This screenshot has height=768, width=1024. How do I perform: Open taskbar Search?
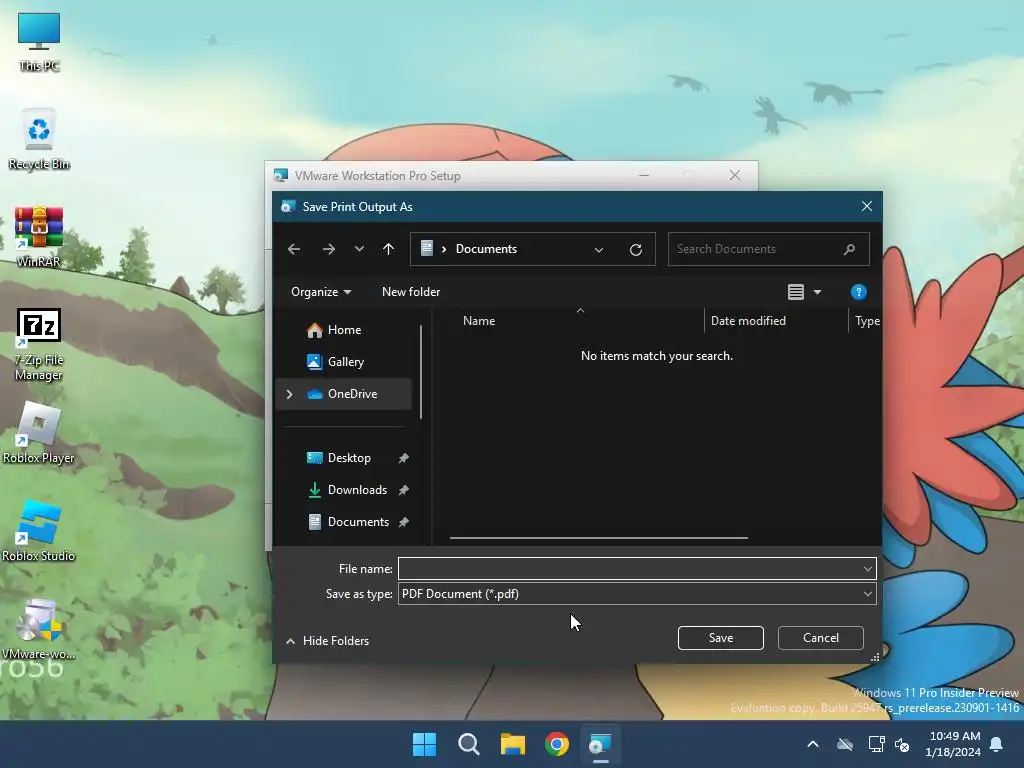pyautogui.click(x=469, y=744)
